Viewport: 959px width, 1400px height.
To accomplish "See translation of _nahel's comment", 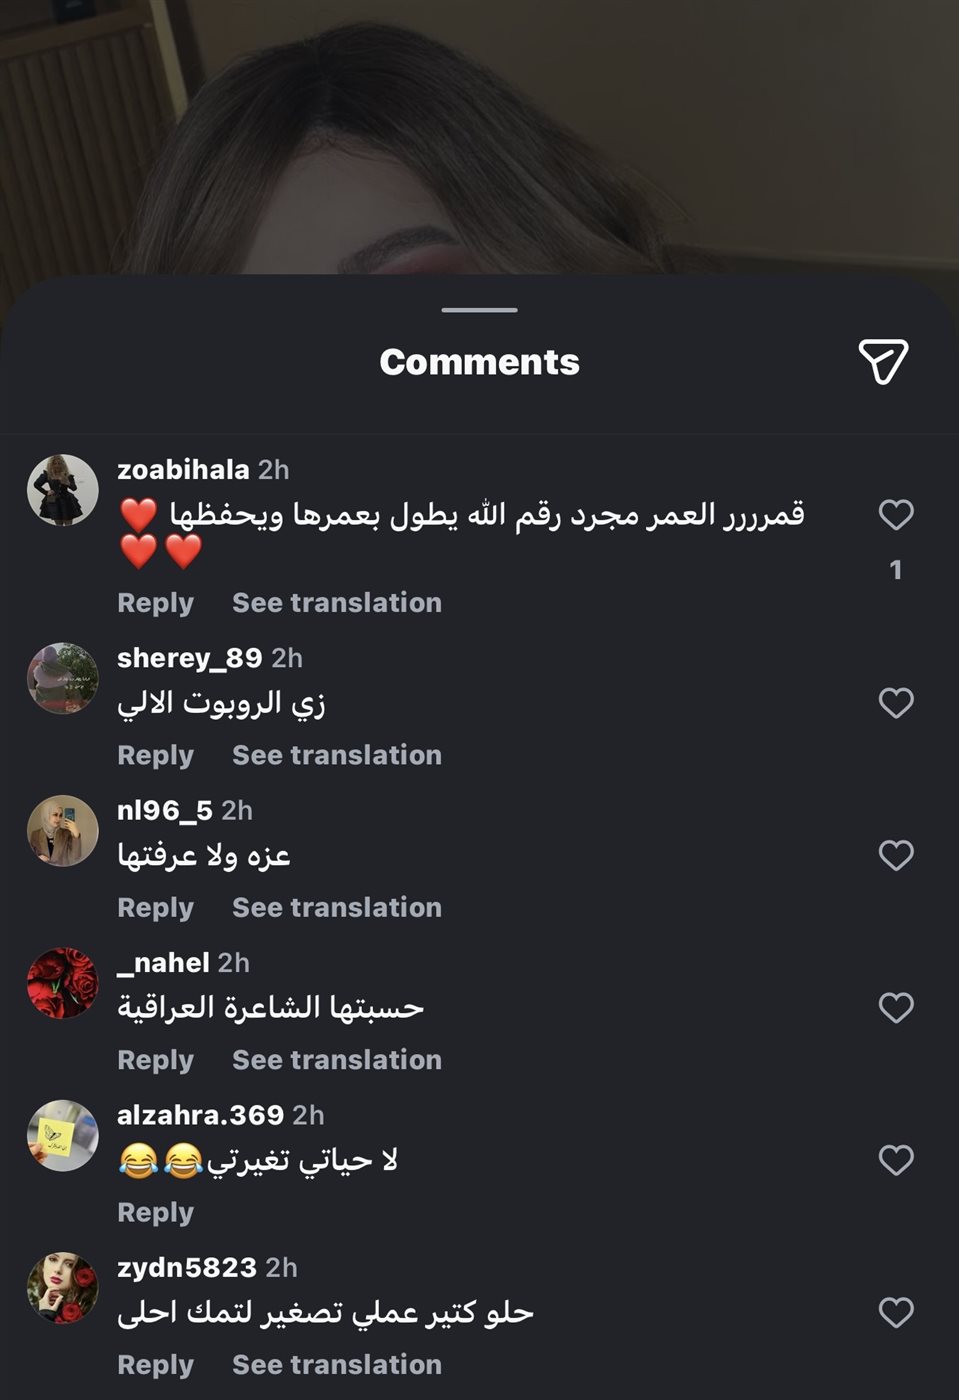I will (x=337, y=1060).
